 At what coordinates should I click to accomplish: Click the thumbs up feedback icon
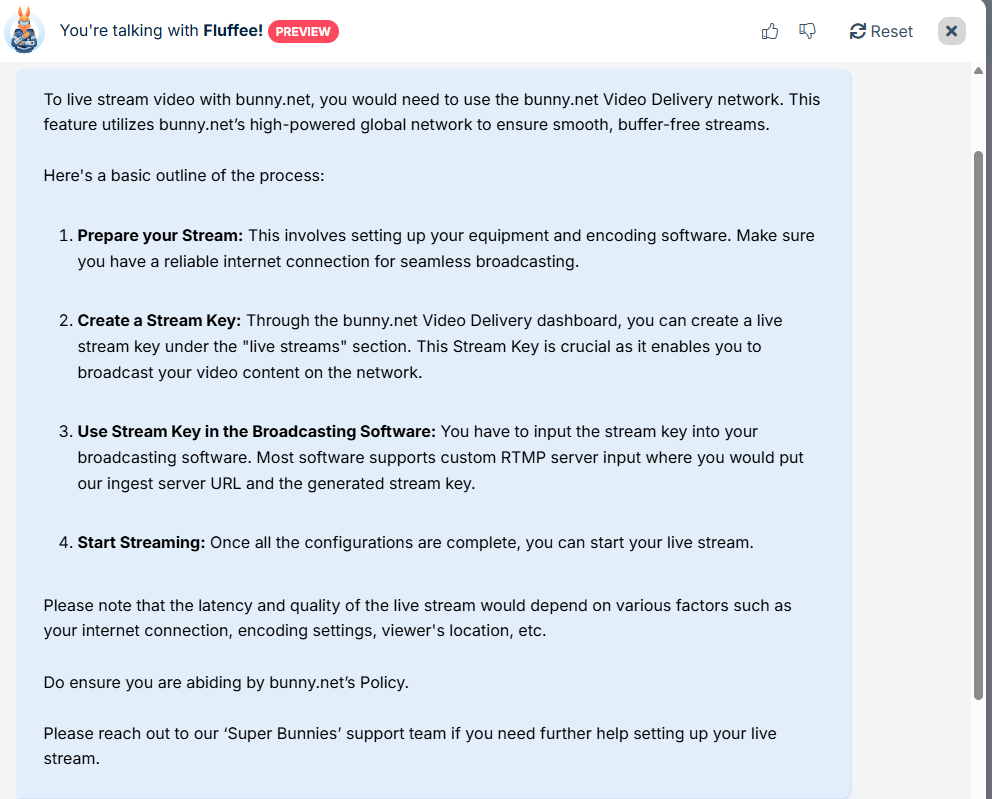click(x=769, y=31)
